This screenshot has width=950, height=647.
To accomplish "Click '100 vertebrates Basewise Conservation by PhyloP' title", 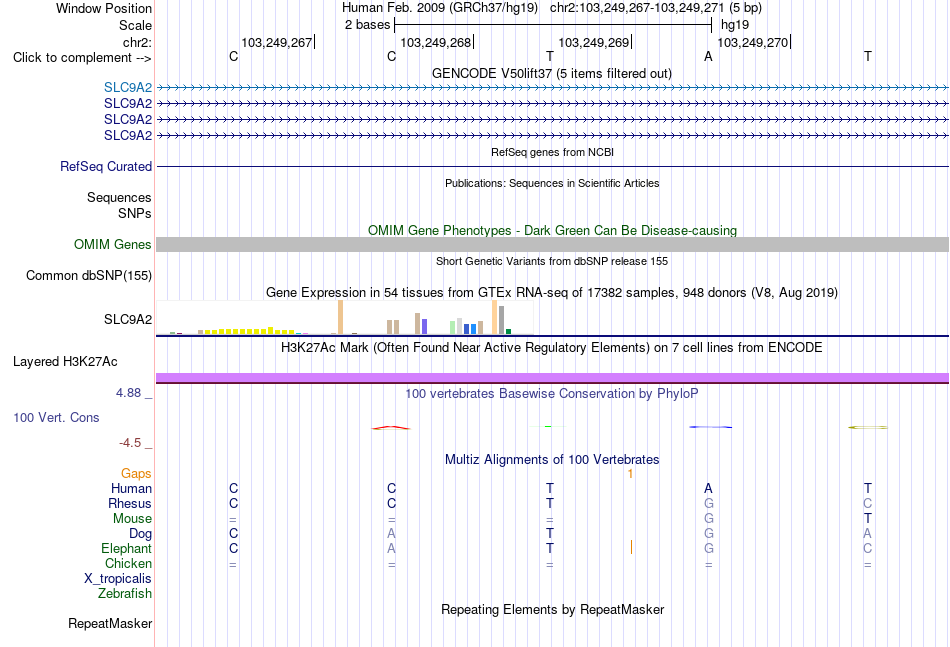I will 552,394.
